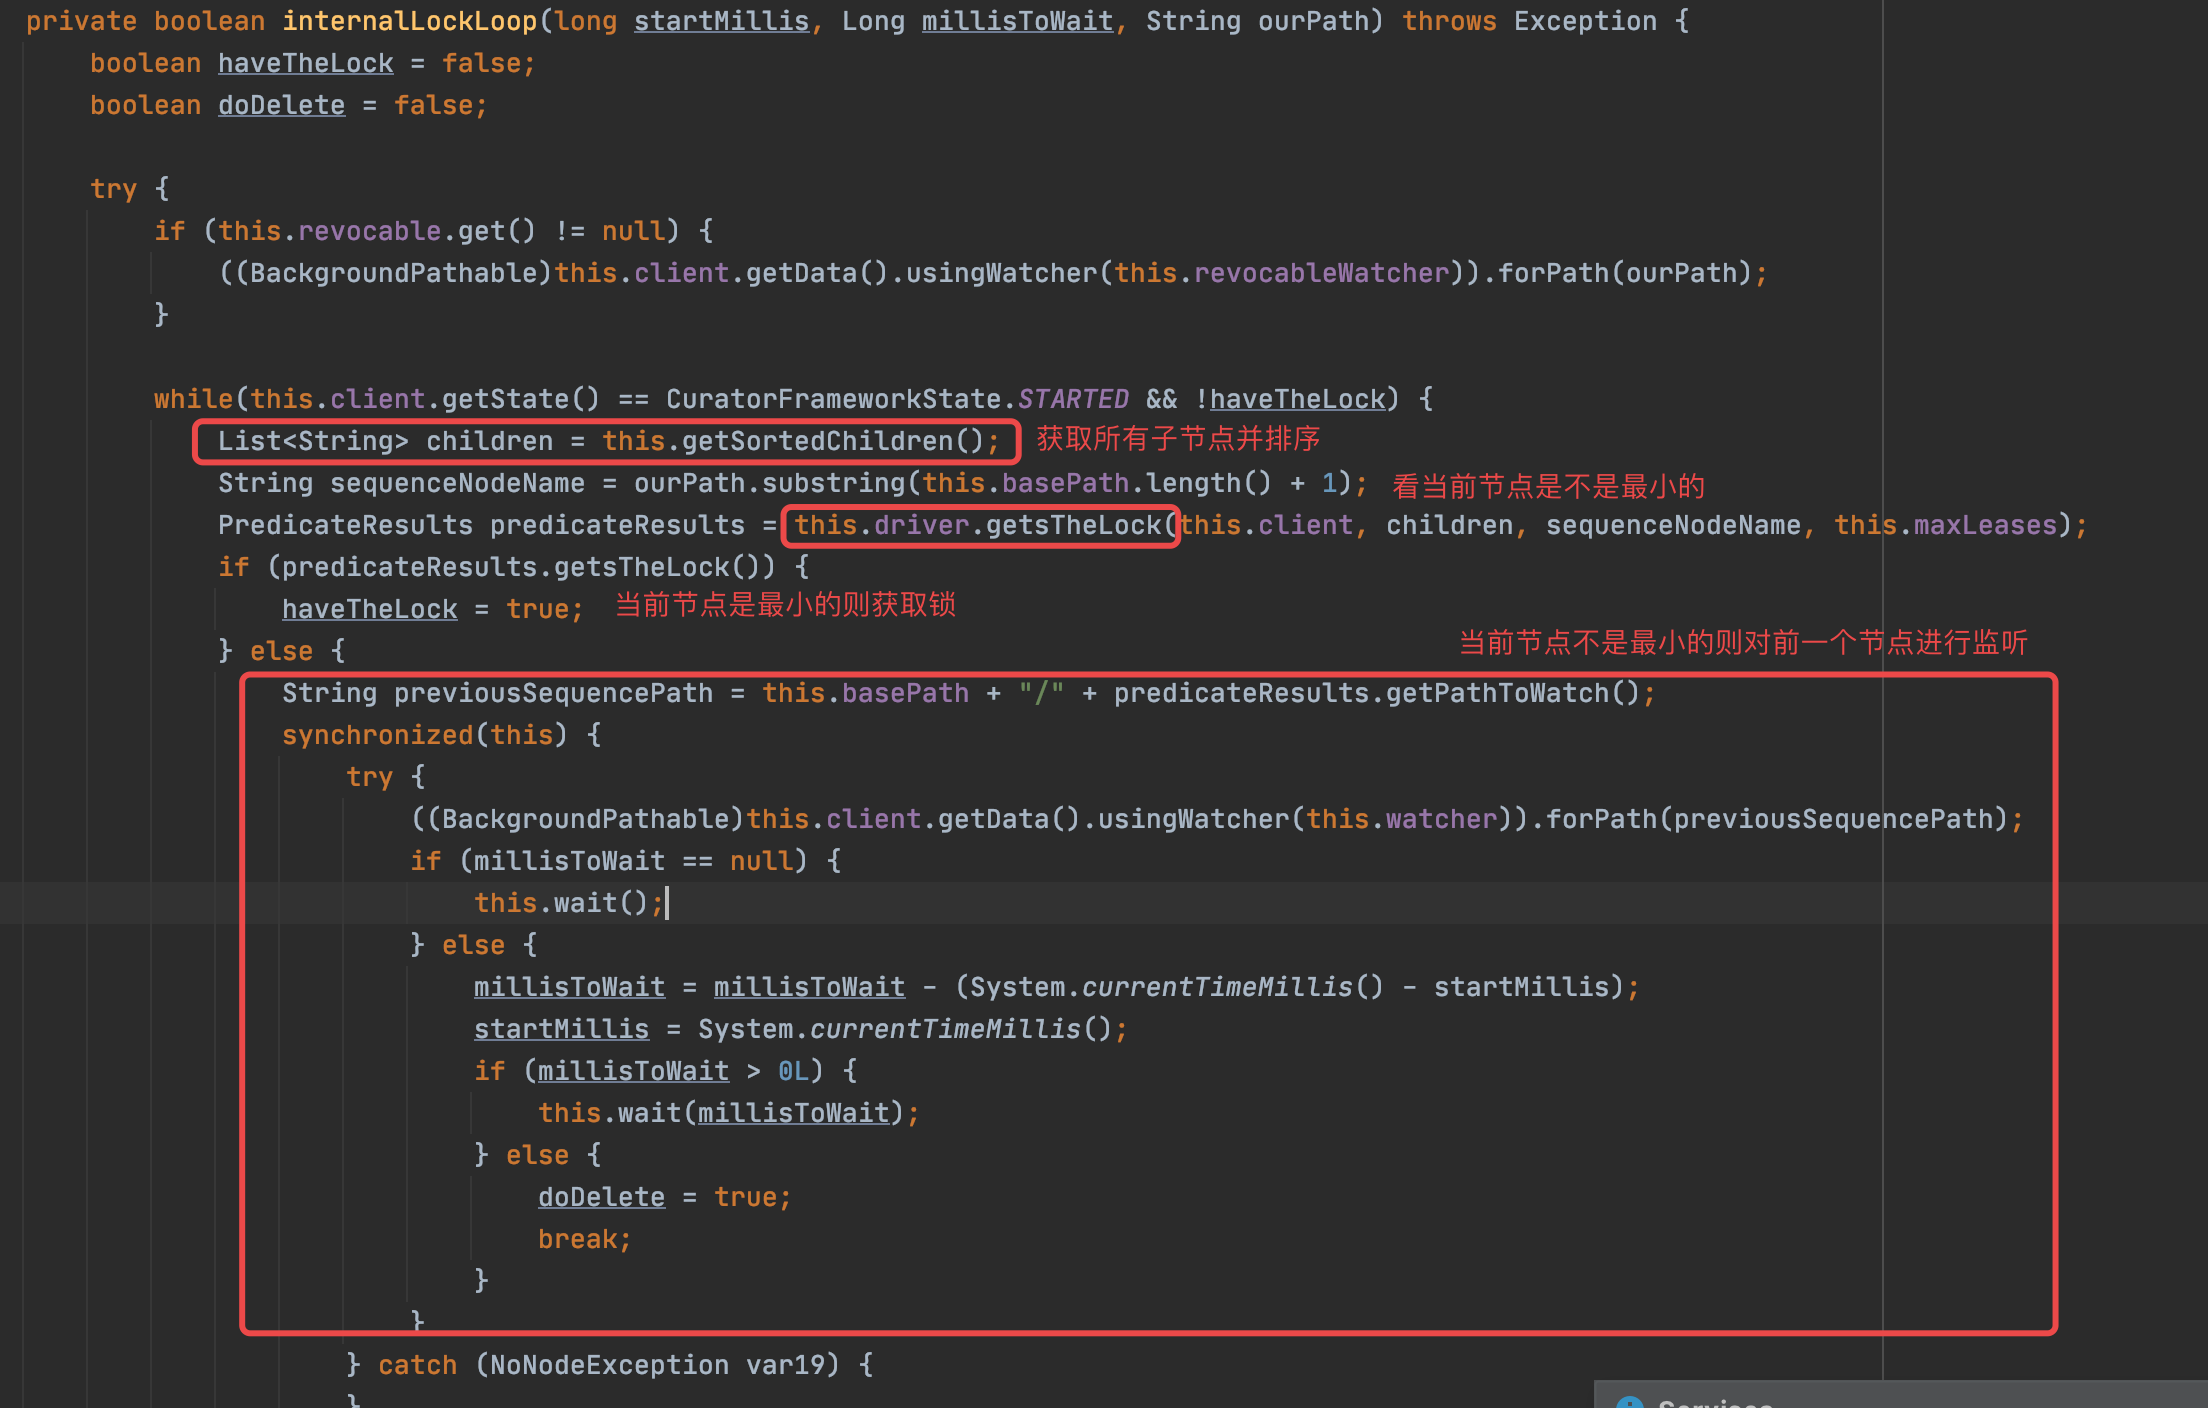Viewport: 2208px width, 1408px height.
Task: Click currentTimeMillis in startMillis assignment line
Action: (945, 1029)
